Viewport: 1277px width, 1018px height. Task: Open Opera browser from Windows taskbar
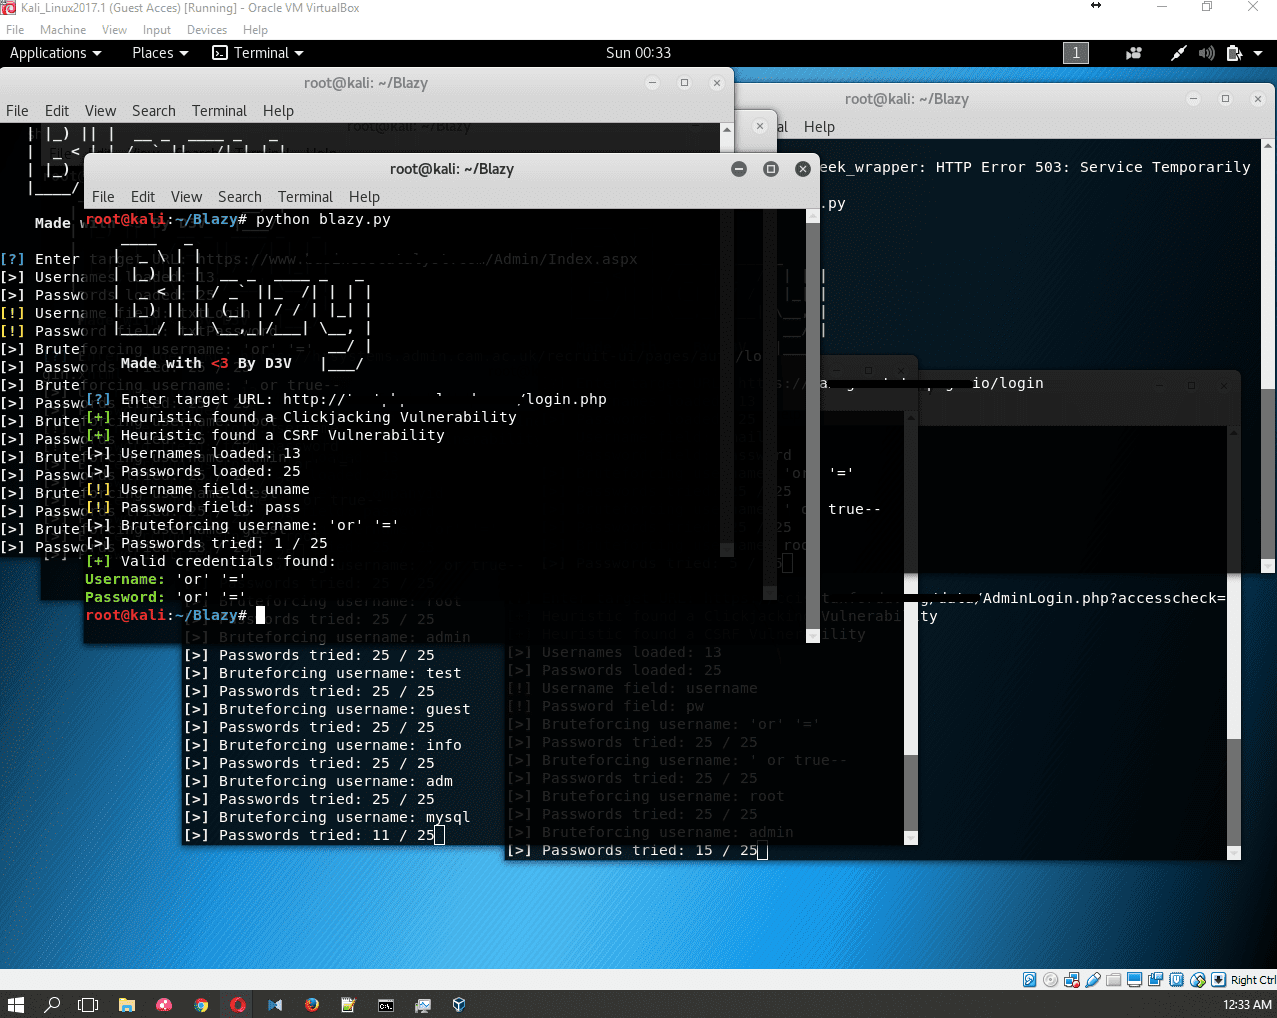[238, 1004]
